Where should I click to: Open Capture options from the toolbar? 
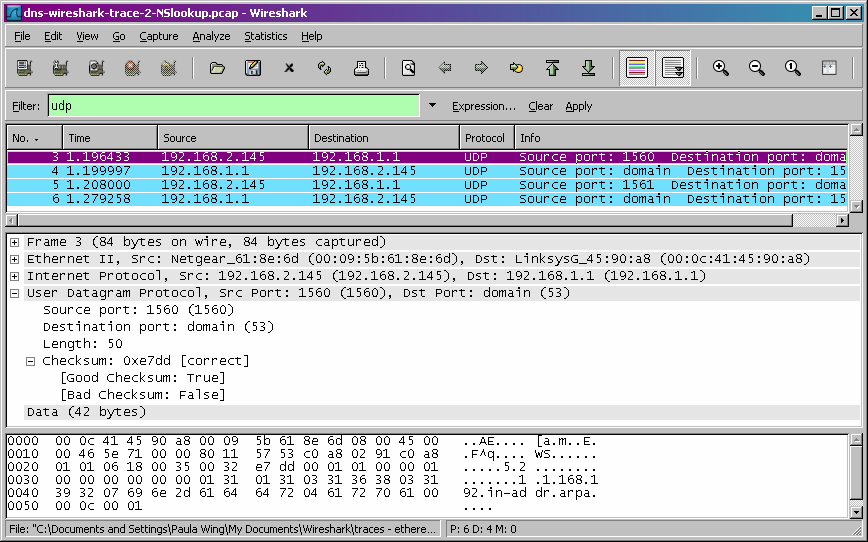60,68
